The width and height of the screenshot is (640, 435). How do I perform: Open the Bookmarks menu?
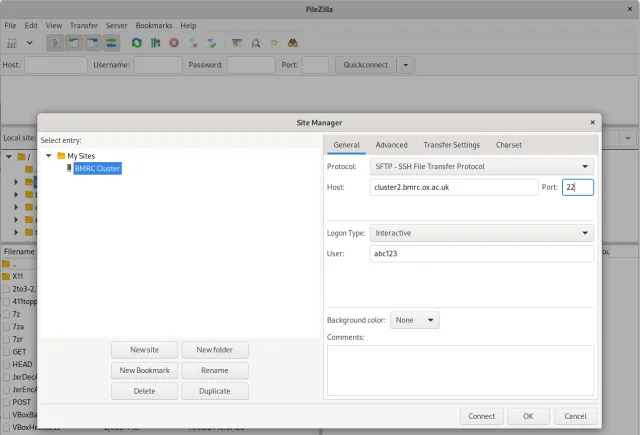(154, 25)
